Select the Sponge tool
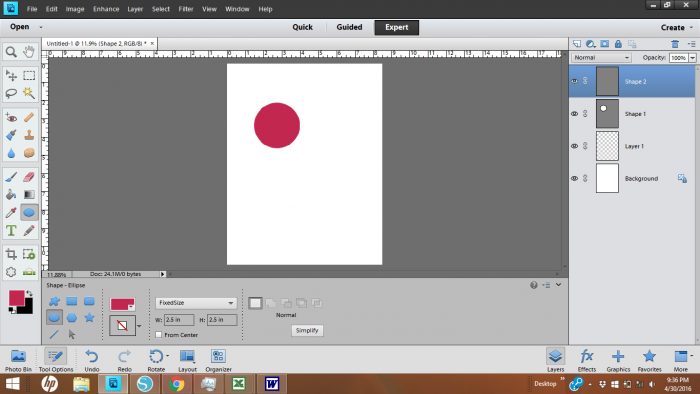Image resolution: width=700 pixels, height=394 pixels. coord(29,153)
